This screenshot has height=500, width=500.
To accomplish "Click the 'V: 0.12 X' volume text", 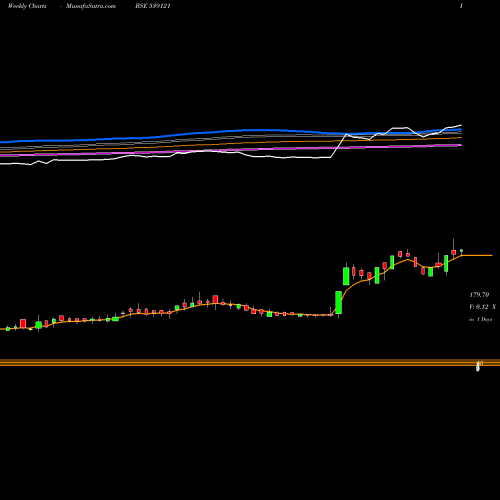I will [x=482, y=307].
